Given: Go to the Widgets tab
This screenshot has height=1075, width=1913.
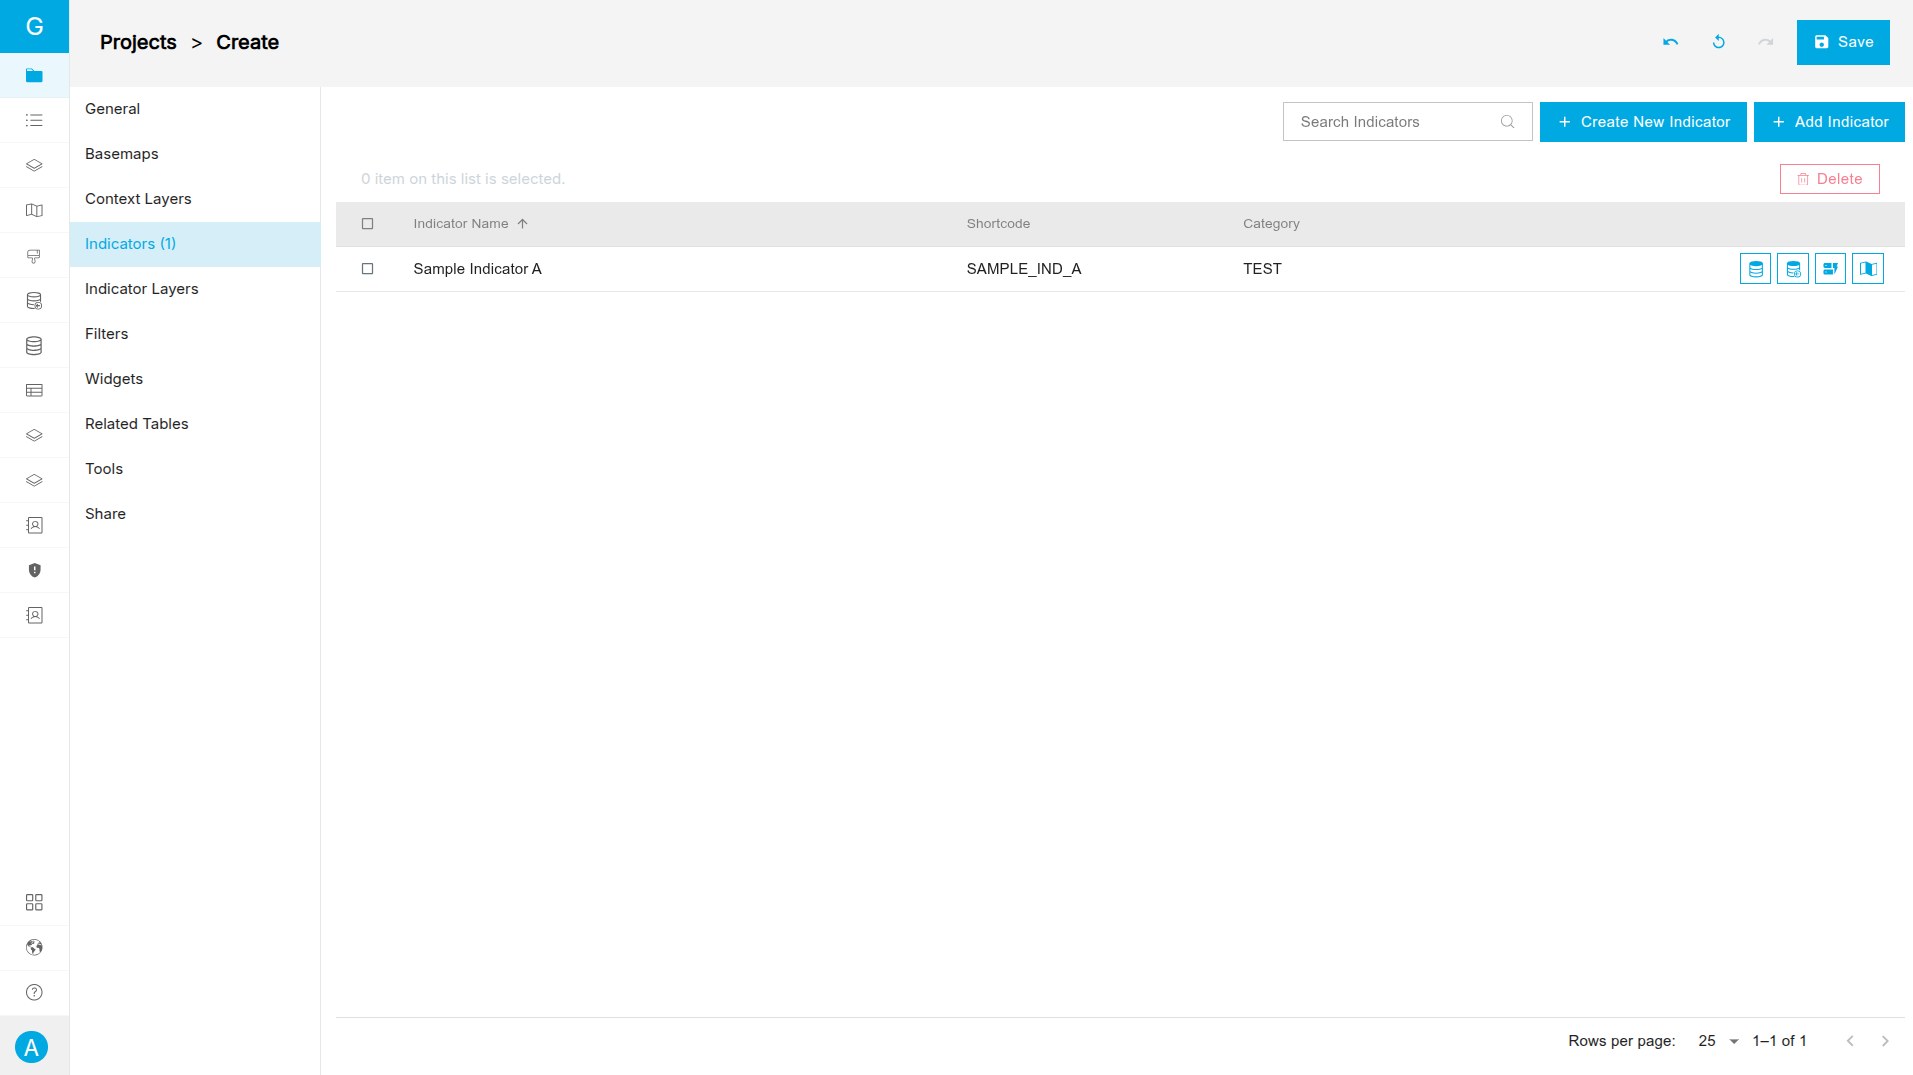Looking at the screenshot, I should (x=114, y=379).
